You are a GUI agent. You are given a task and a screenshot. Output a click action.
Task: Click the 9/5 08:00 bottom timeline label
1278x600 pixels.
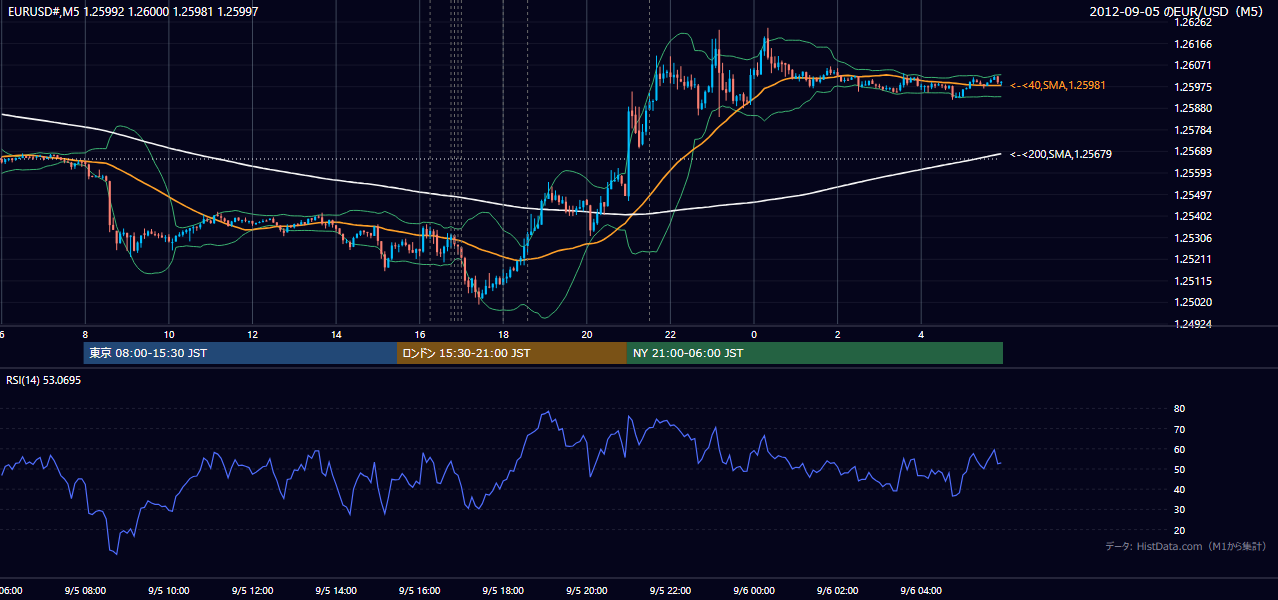pyautogui.click(x=85, y=591)
